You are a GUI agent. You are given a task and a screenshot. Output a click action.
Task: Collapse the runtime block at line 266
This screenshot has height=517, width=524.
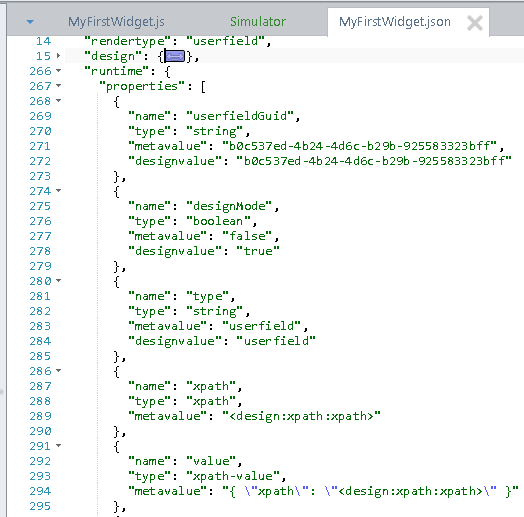click(x=58, y=71)
